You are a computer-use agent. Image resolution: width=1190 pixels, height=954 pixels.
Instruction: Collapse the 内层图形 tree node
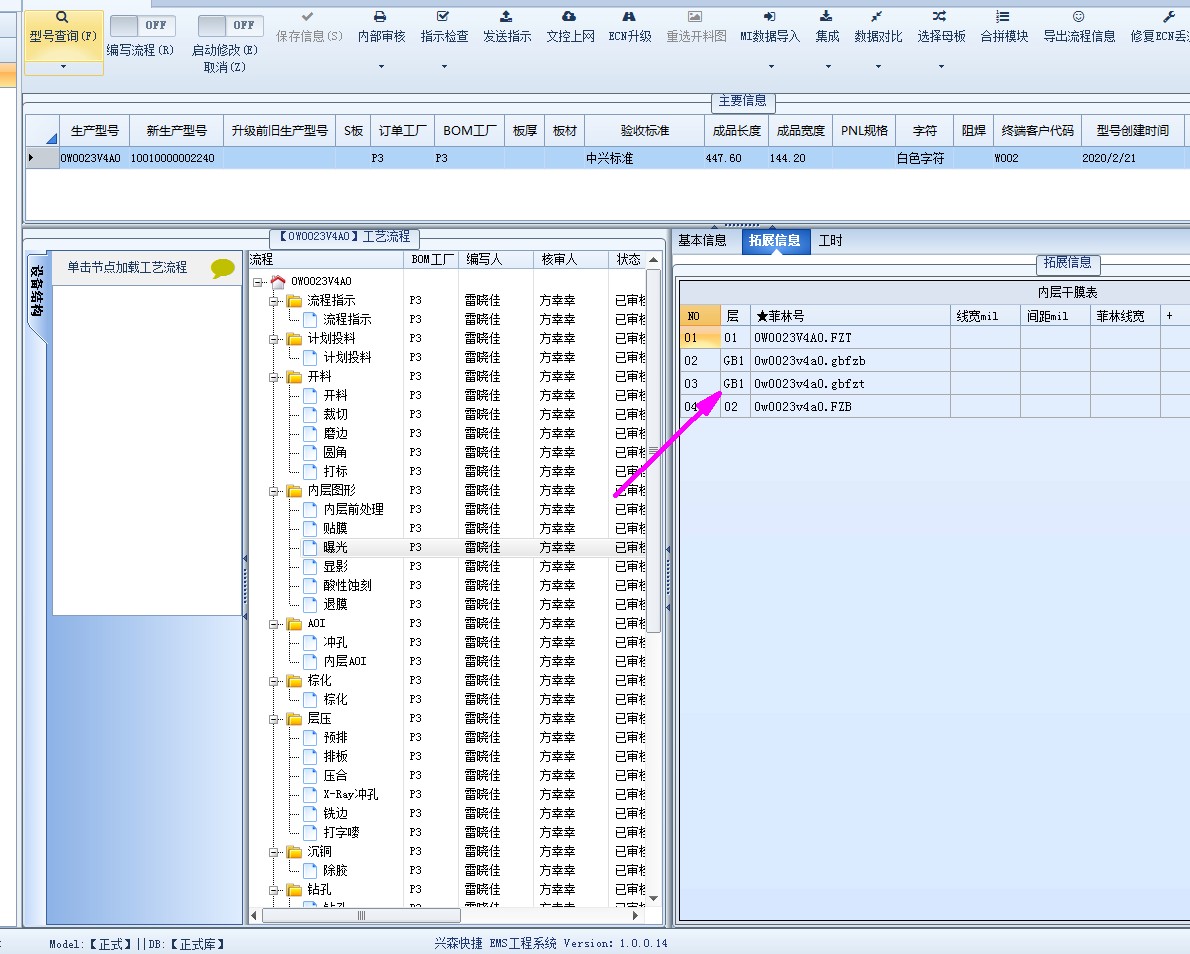click(x=274, y=491)
